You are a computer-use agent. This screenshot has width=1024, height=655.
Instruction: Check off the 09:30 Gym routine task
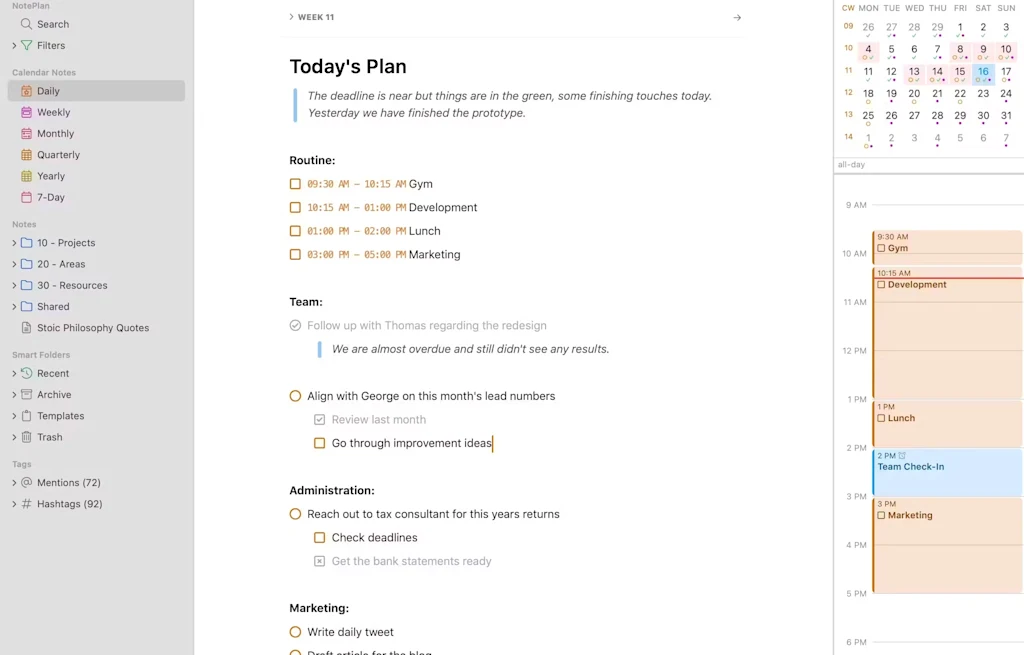[x=296, y=184]
